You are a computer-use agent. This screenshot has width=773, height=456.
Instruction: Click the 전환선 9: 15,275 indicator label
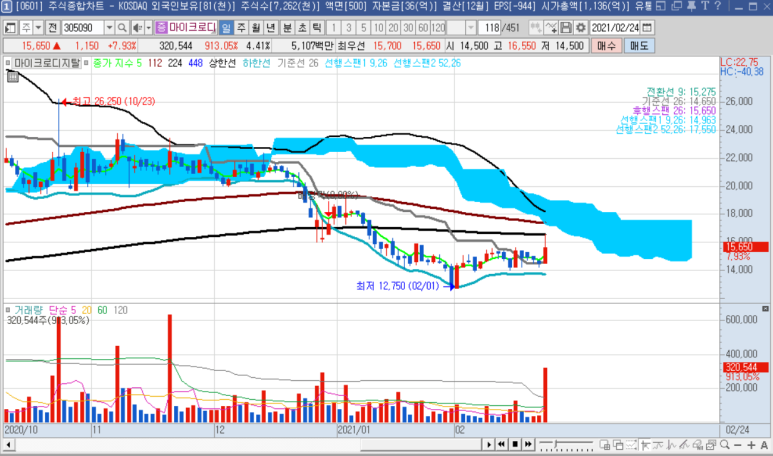click(681, 92)
